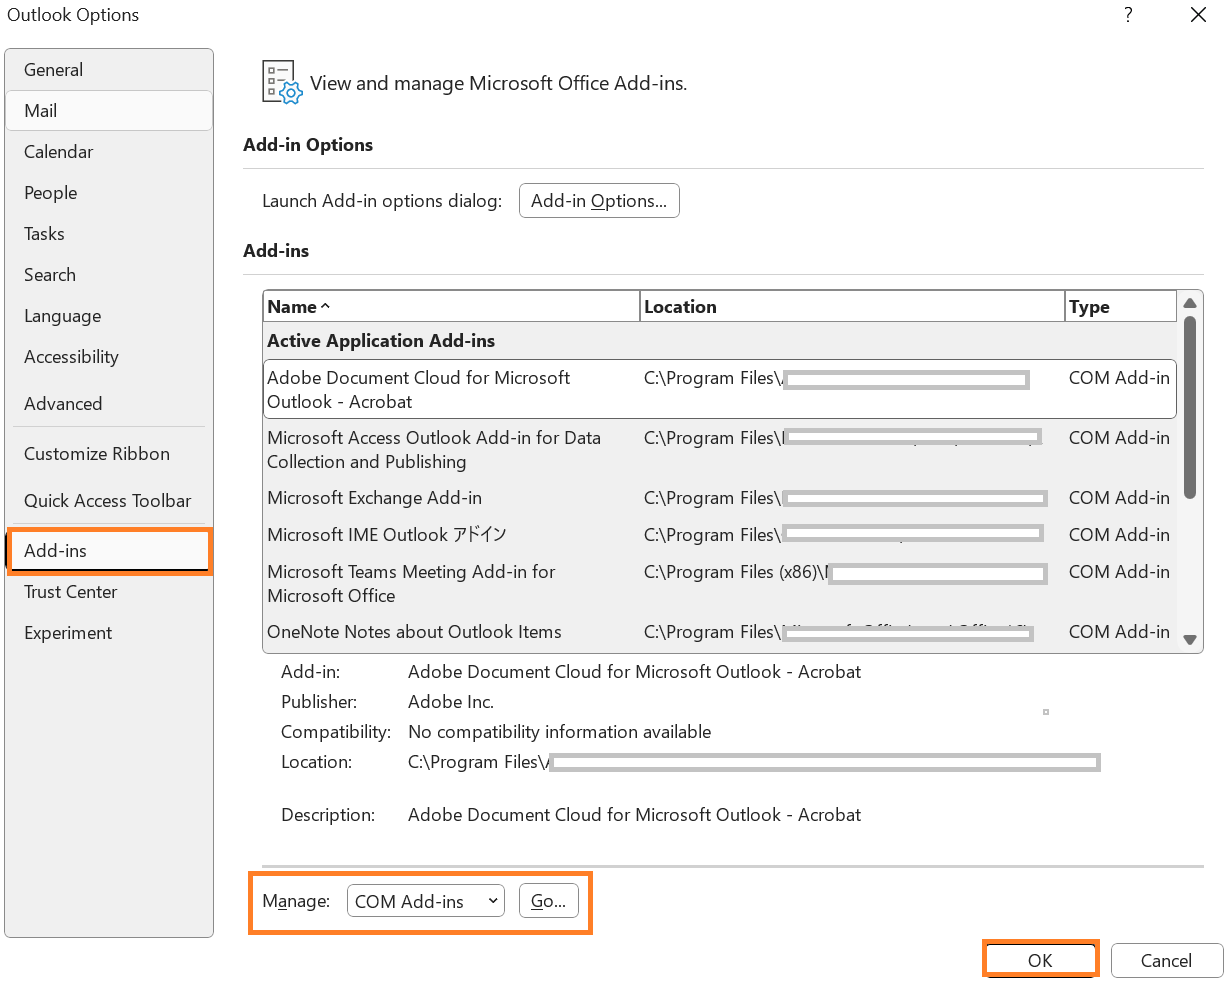The image size is (1229, 985).
Task: Click the add-ins list scrollbar thumb
Action: tap(1190, 407)
